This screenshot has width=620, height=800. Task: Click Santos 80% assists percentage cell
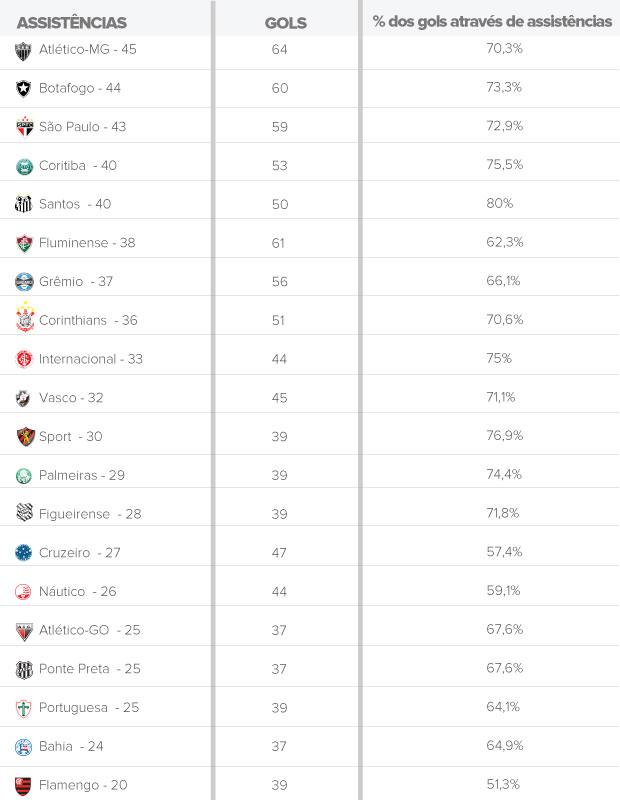(x=500, y=203)
